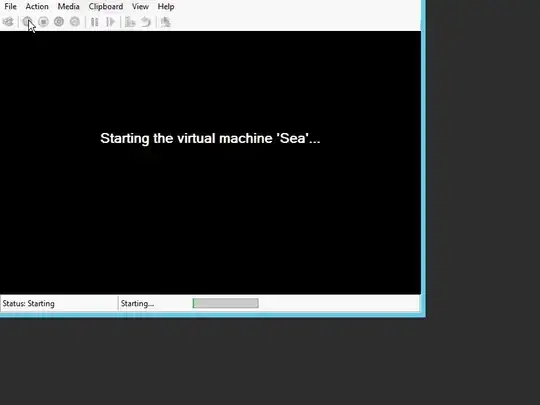This screenshot has height=405, width=540.
Task: Click the Shut Down toolbar icon
Action: pos(59,22)
